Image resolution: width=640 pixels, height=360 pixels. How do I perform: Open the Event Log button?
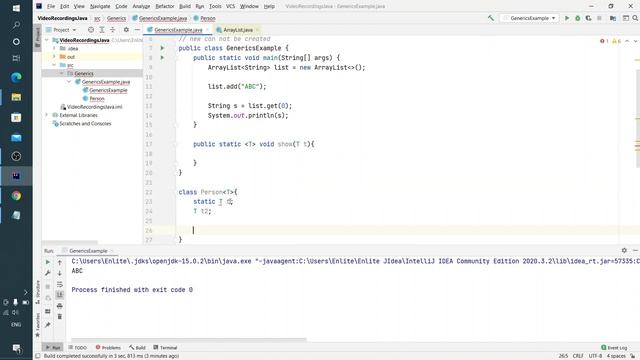click(614, 348)
